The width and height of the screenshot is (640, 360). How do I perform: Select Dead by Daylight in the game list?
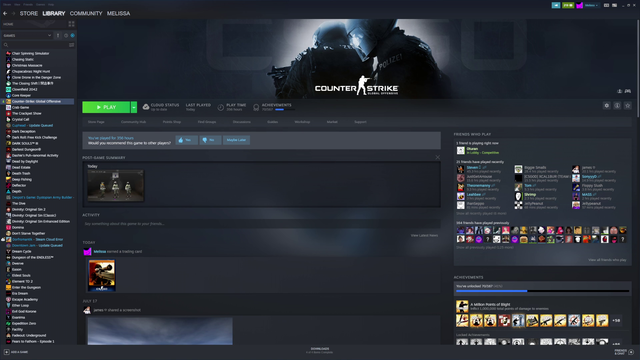coord(24,161)
